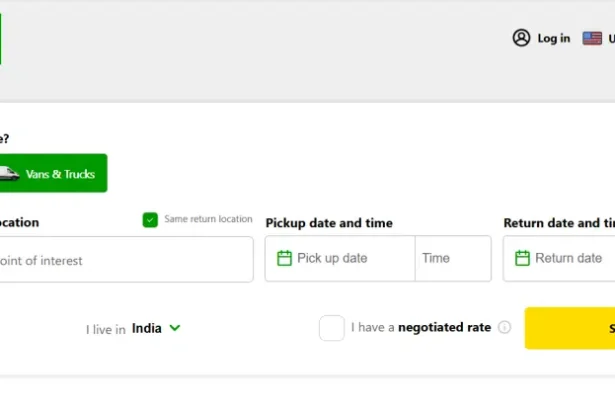Image resolution: width=615 pixels, height=410 pixels.
Task: Expand the country chevron next to India
Action: click(175, 327)
